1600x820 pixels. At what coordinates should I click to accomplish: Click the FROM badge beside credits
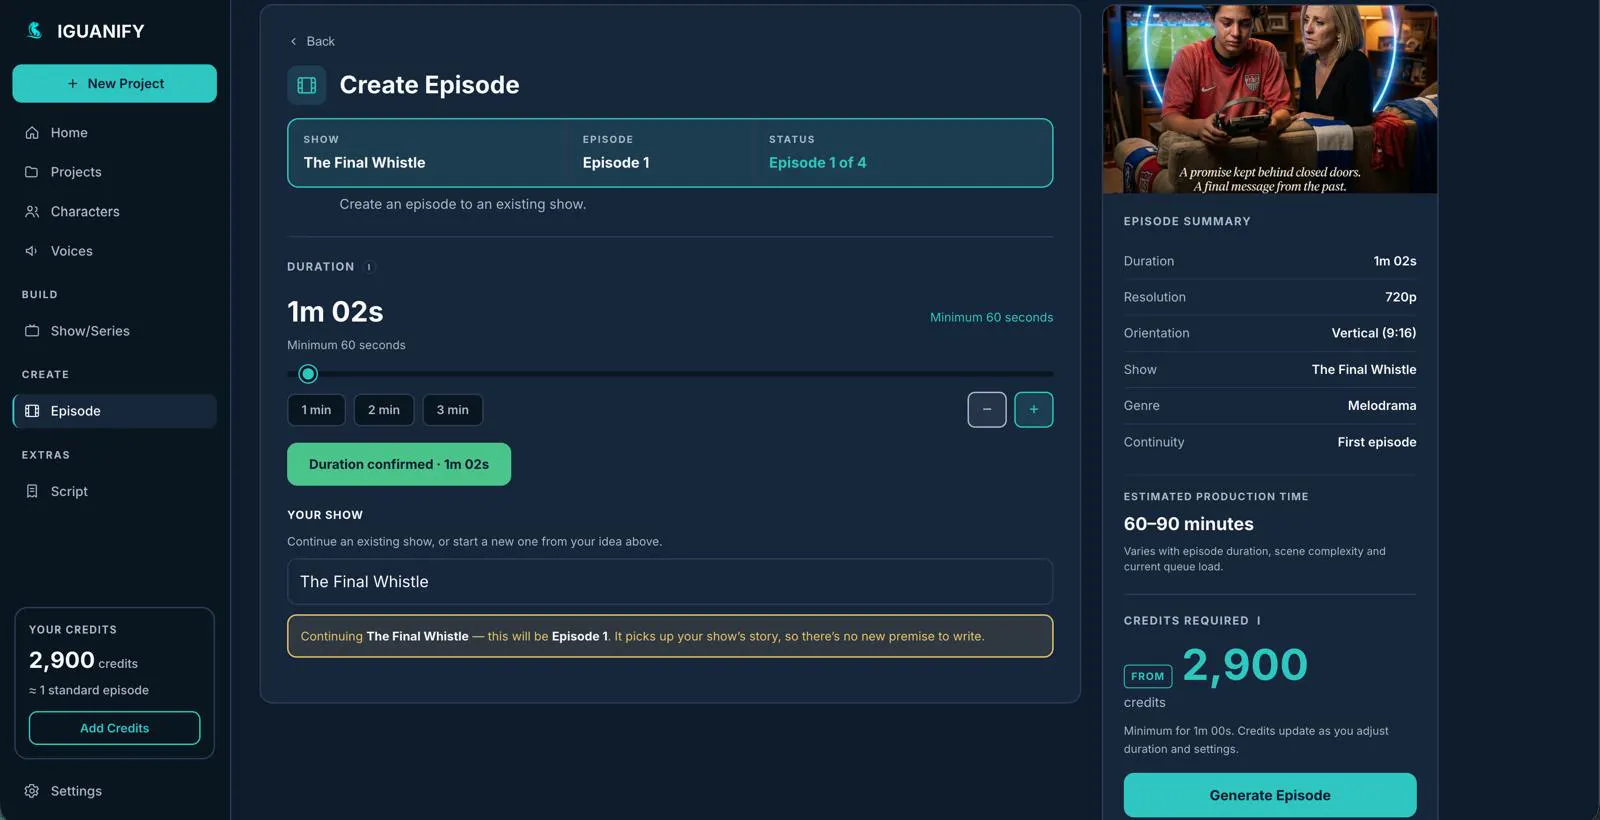(1147, 676)
